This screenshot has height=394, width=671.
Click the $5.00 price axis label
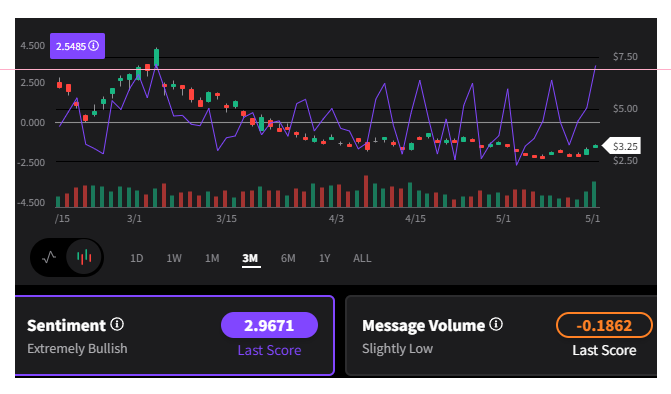[625, 109]
